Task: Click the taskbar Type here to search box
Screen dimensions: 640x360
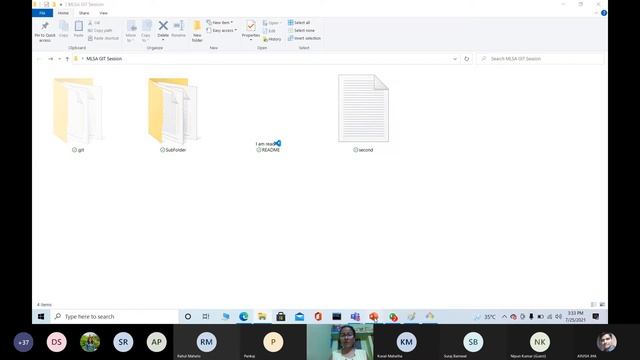Action: pyautogui.click(x=115, y=316)
